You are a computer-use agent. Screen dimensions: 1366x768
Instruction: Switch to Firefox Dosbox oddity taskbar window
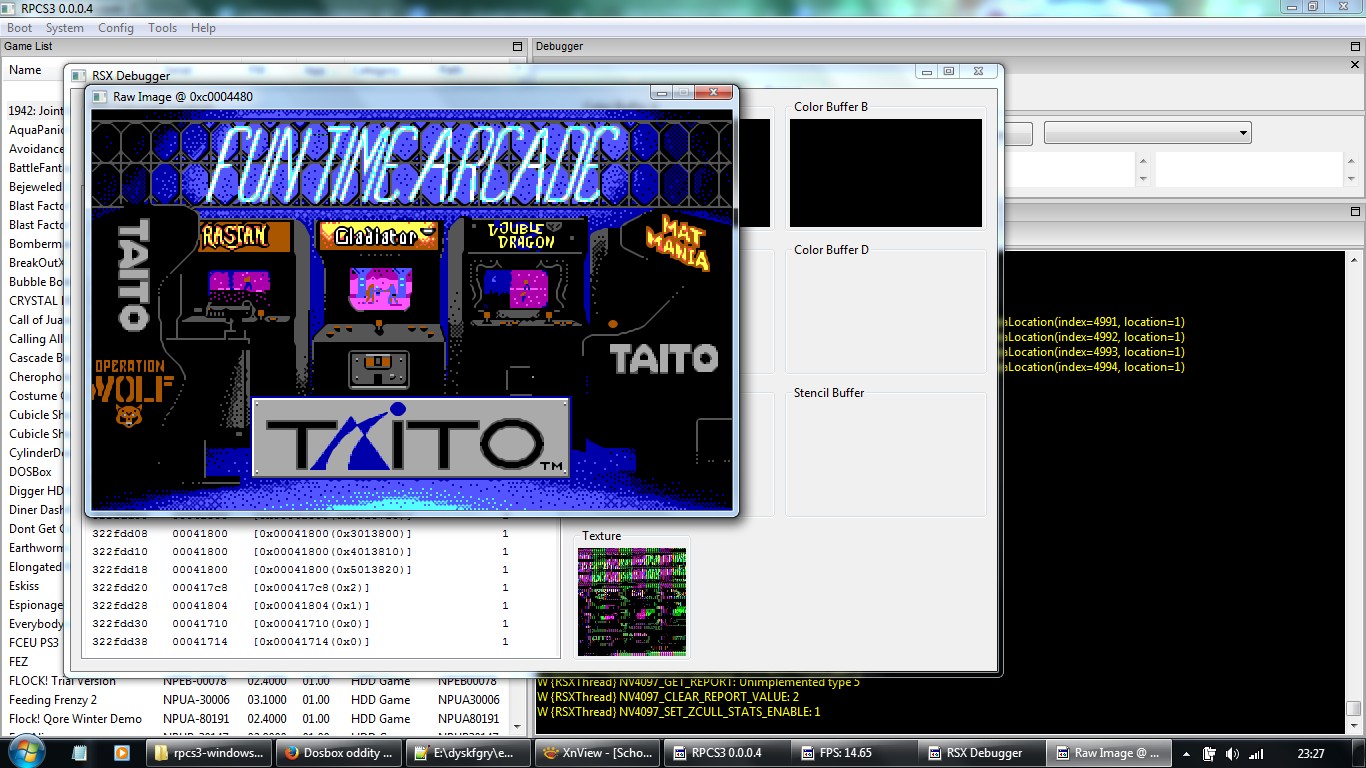pyautogui.click(x=337, y=753)
